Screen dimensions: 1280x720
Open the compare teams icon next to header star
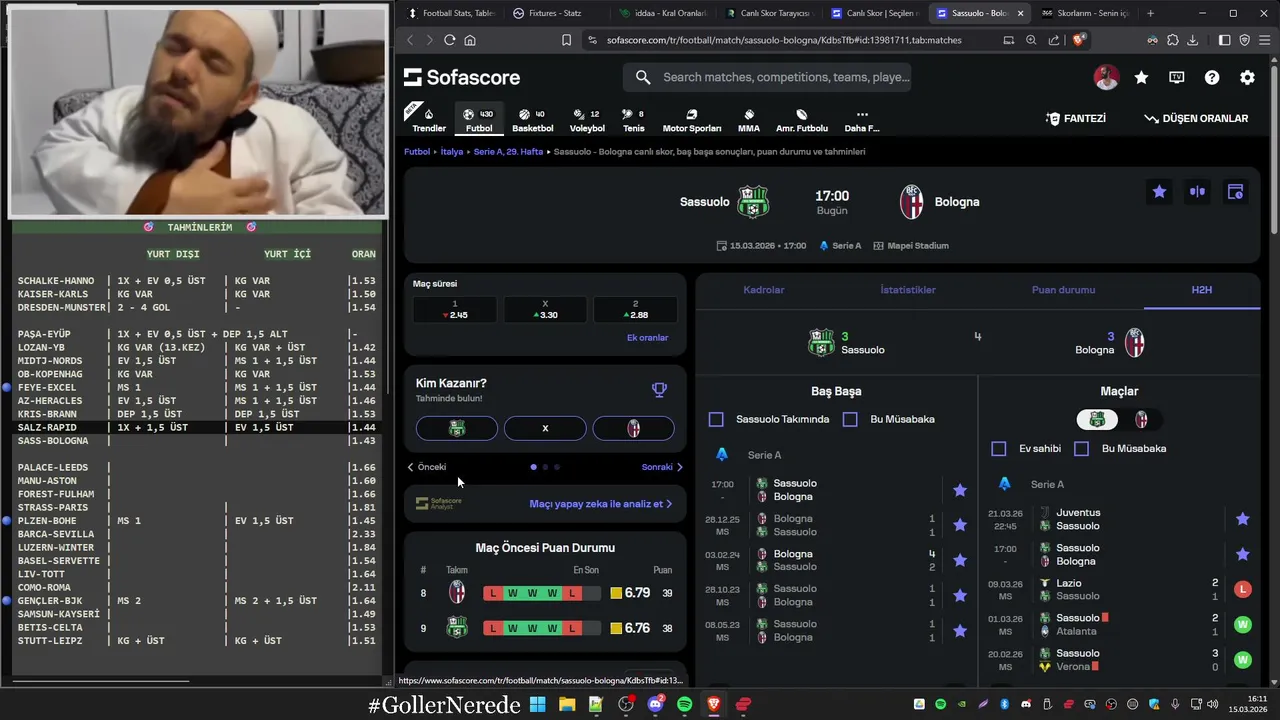coord(1197,192)
